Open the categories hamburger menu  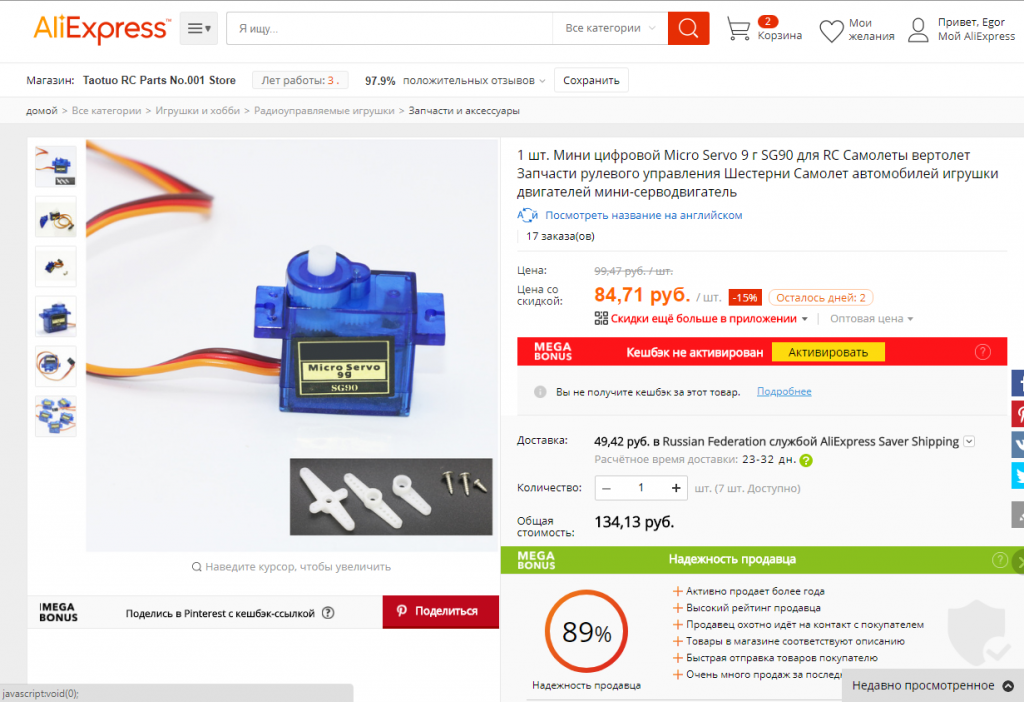(x=199, y=28)
